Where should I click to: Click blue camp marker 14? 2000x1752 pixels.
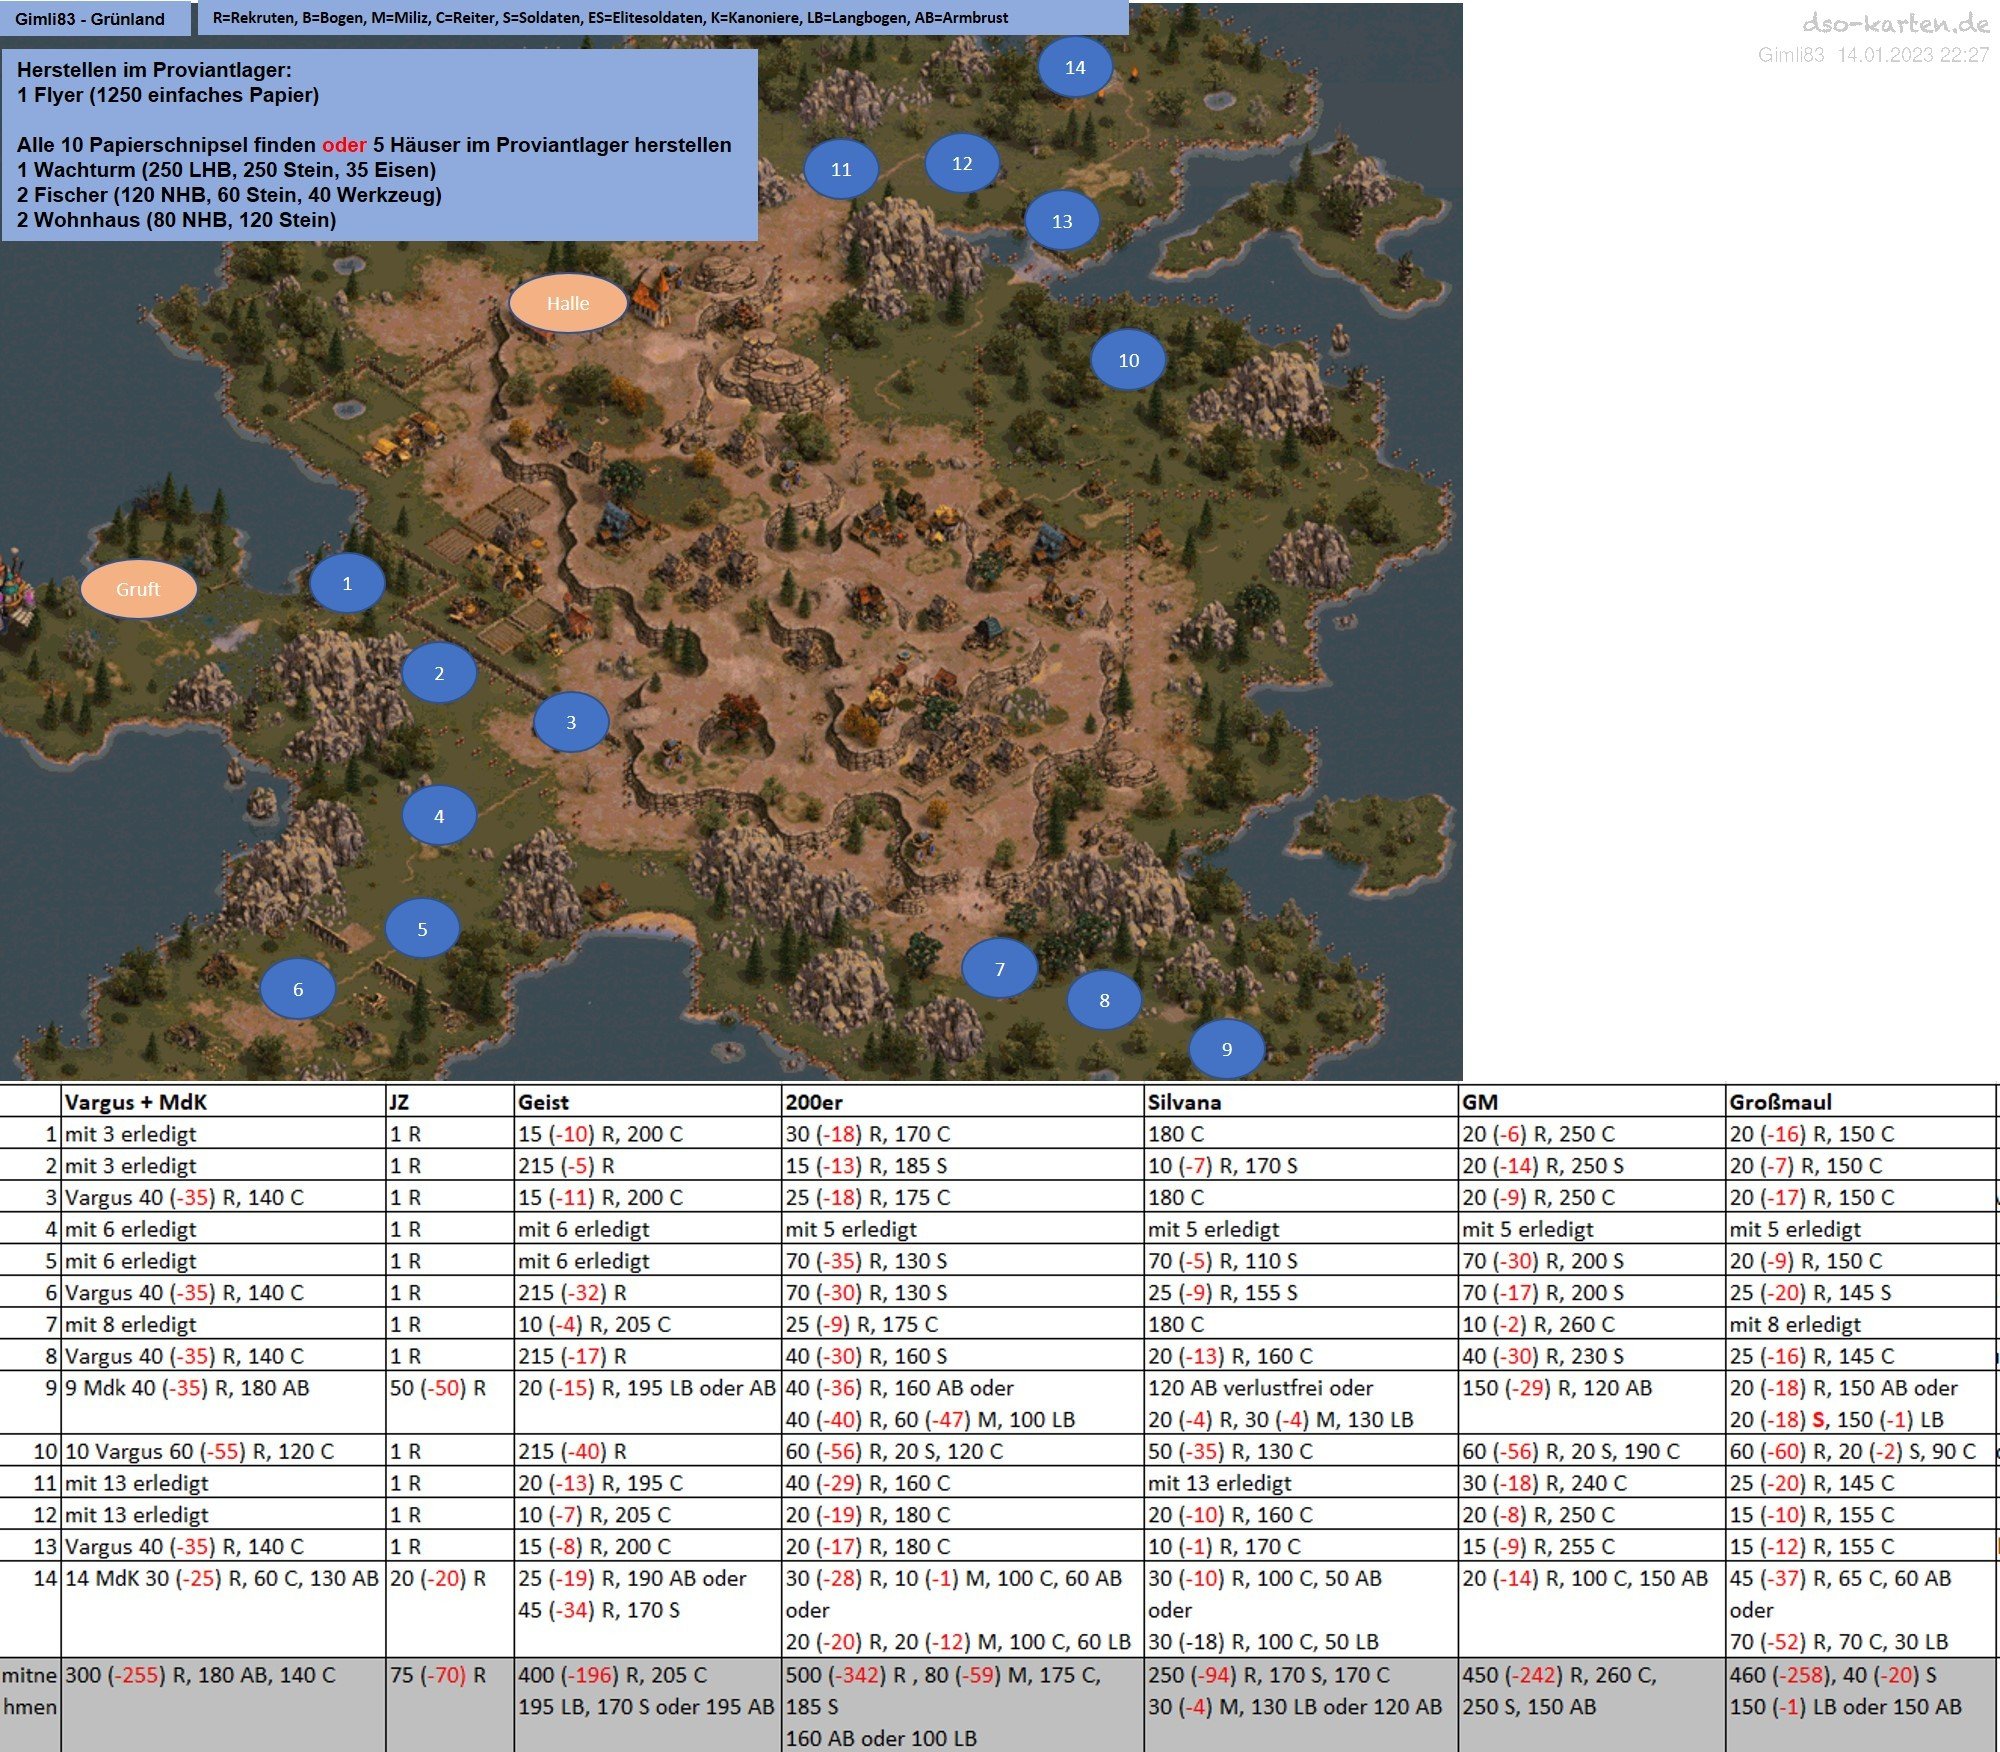point(1075,67)
